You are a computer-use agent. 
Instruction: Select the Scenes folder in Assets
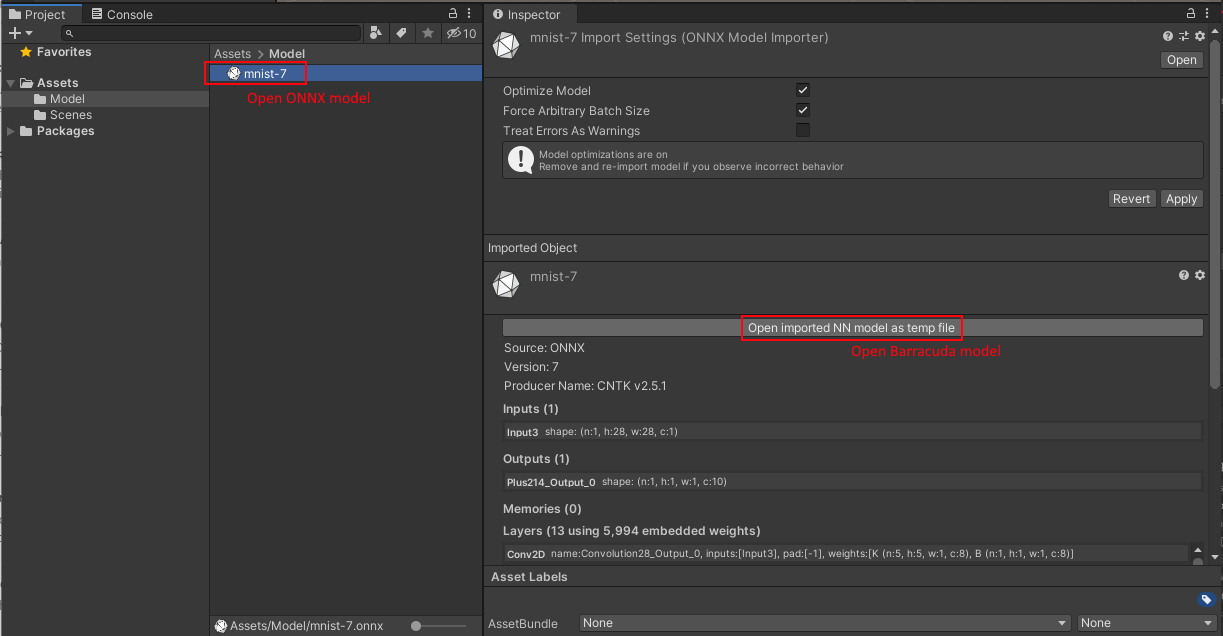pos(70,115)
